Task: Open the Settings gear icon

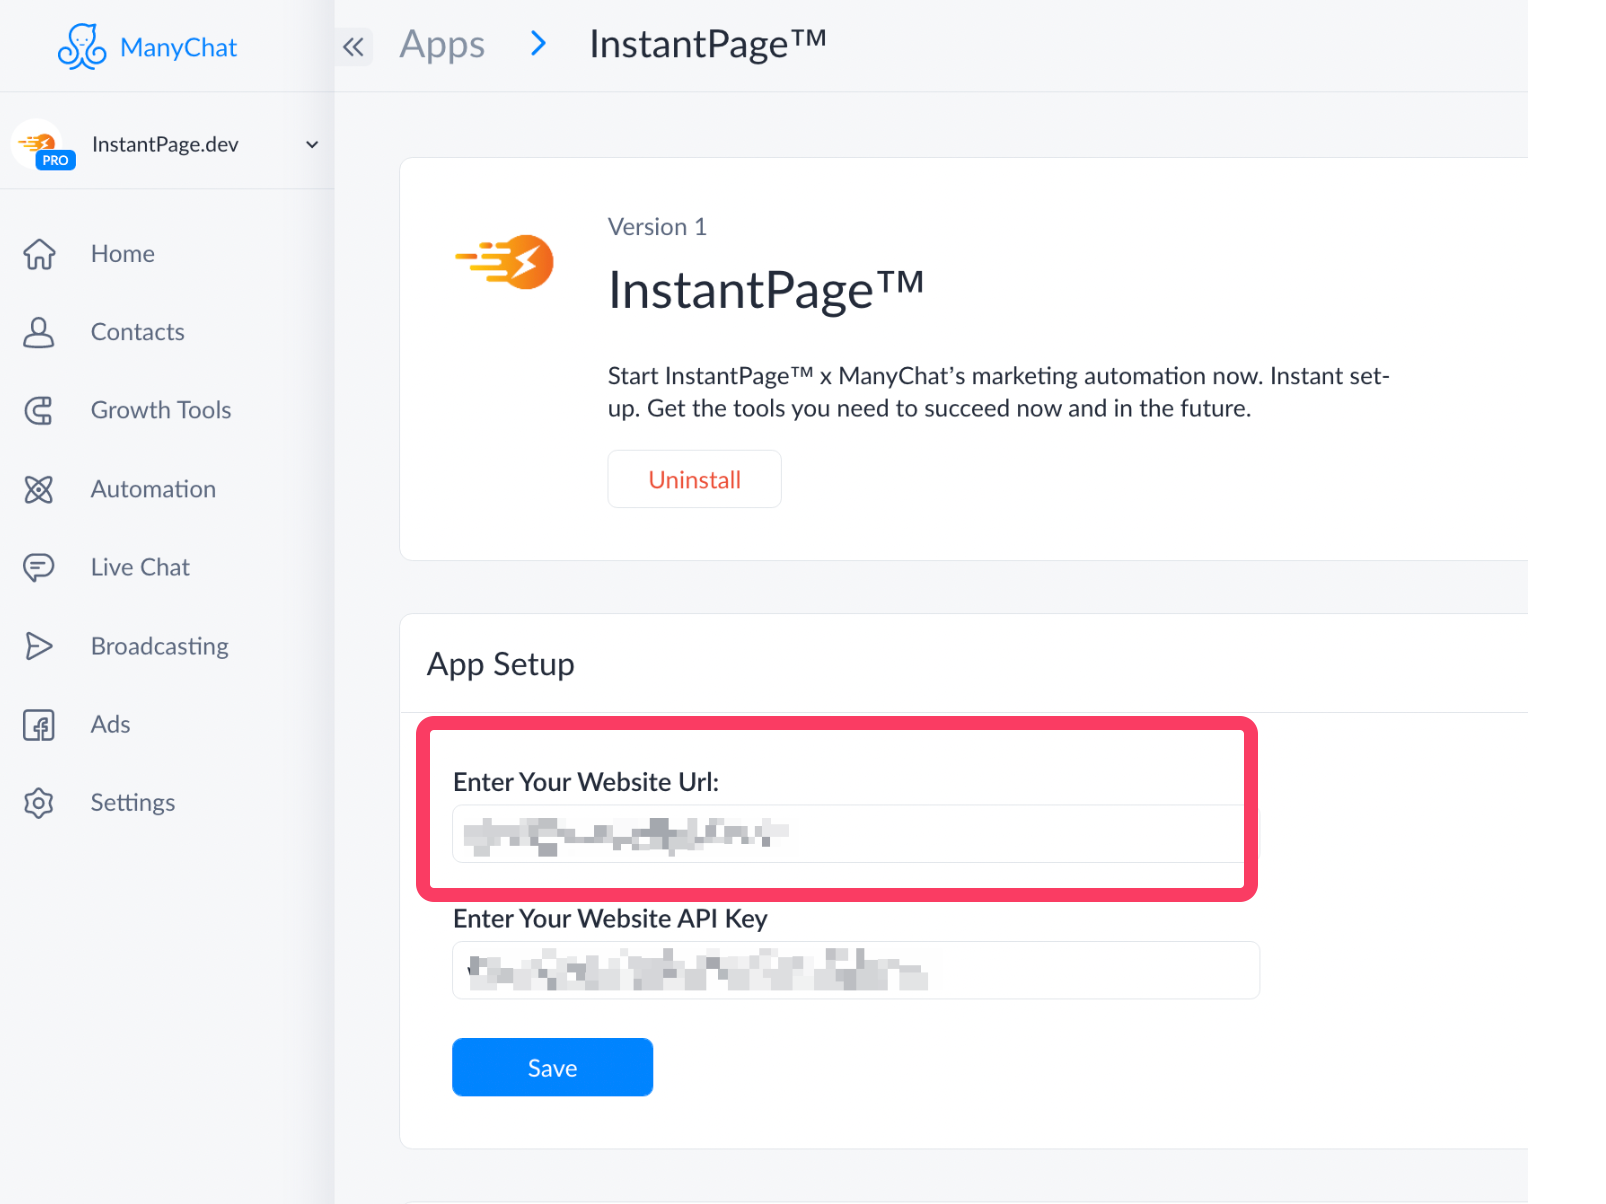Action: point(39,802)
